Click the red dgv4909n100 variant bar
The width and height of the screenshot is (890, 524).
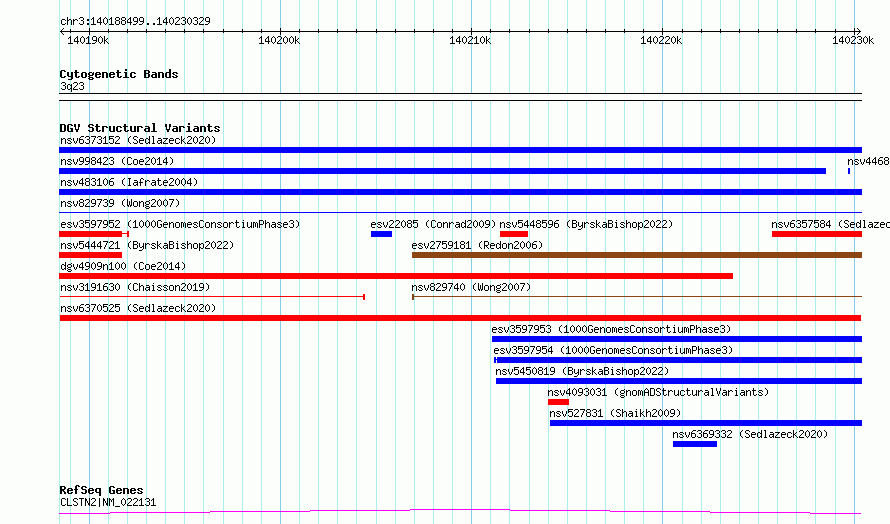tap(396, 276)
